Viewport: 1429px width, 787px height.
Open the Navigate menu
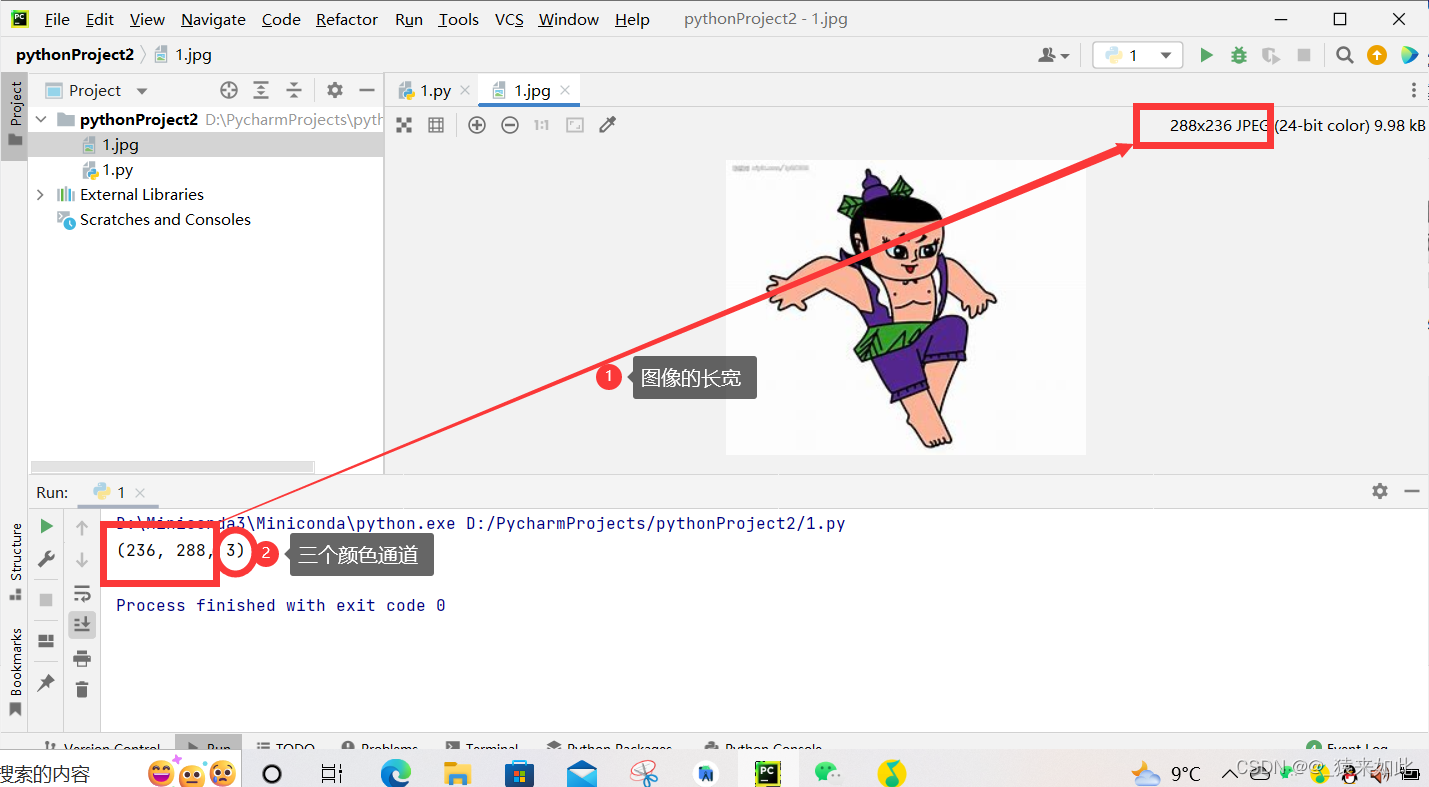213,19
